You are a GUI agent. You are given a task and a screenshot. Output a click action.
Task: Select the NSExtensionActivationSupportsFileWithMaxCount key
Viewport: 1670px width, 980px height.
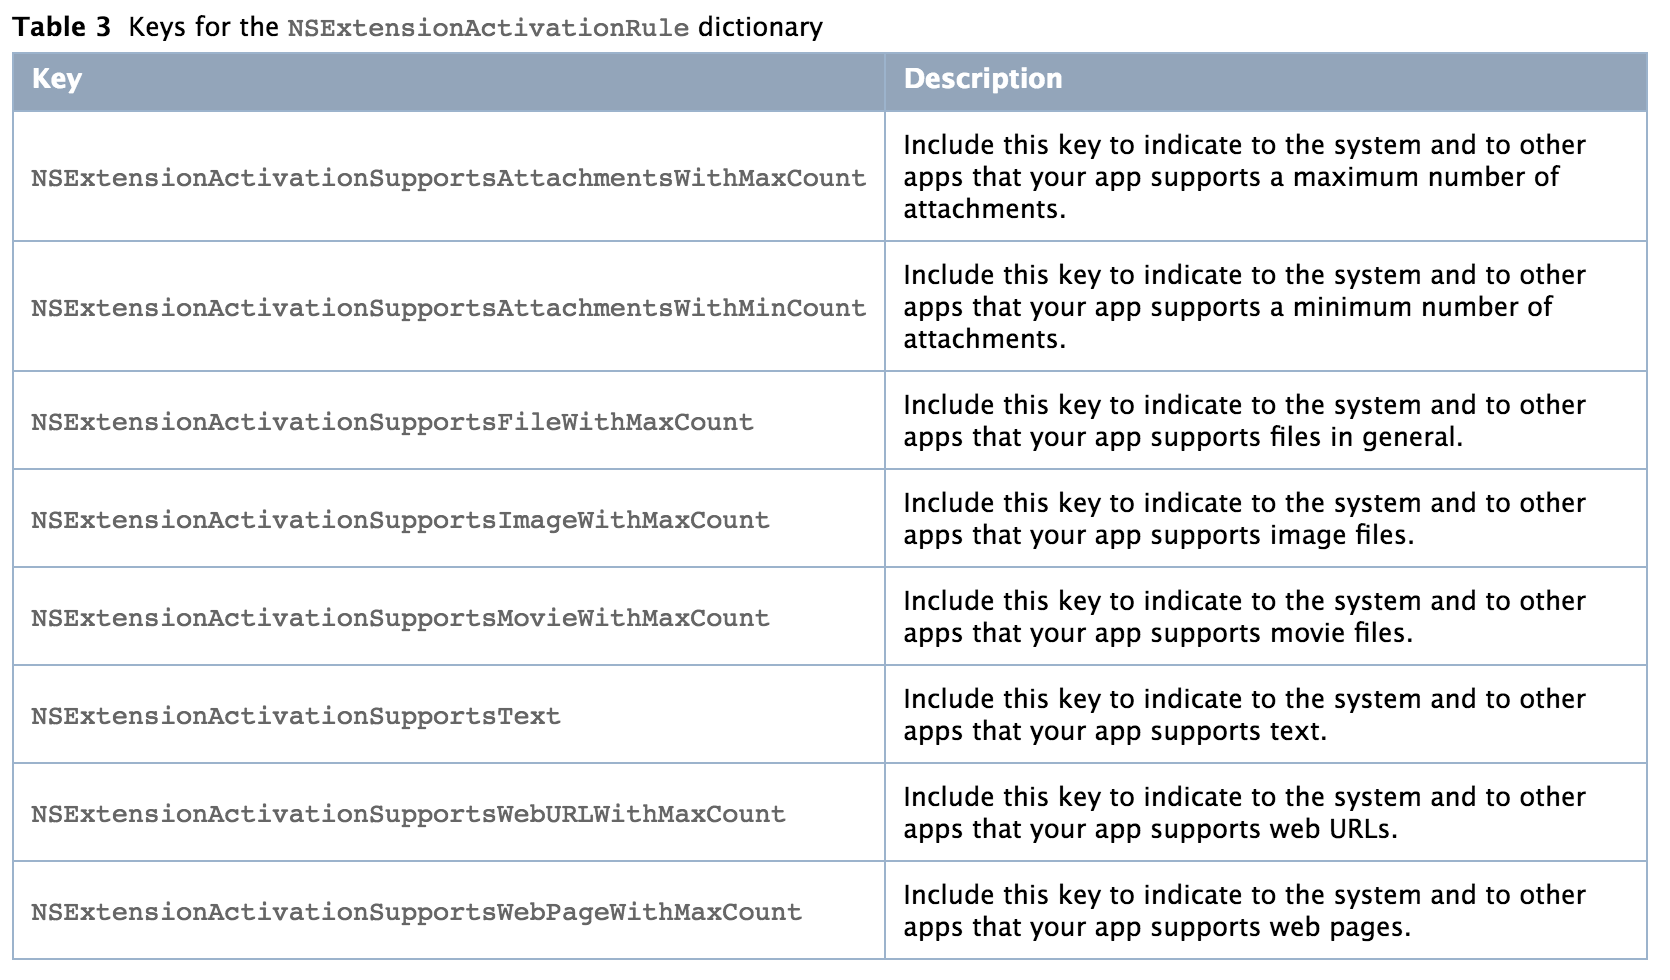click(392, 422)
